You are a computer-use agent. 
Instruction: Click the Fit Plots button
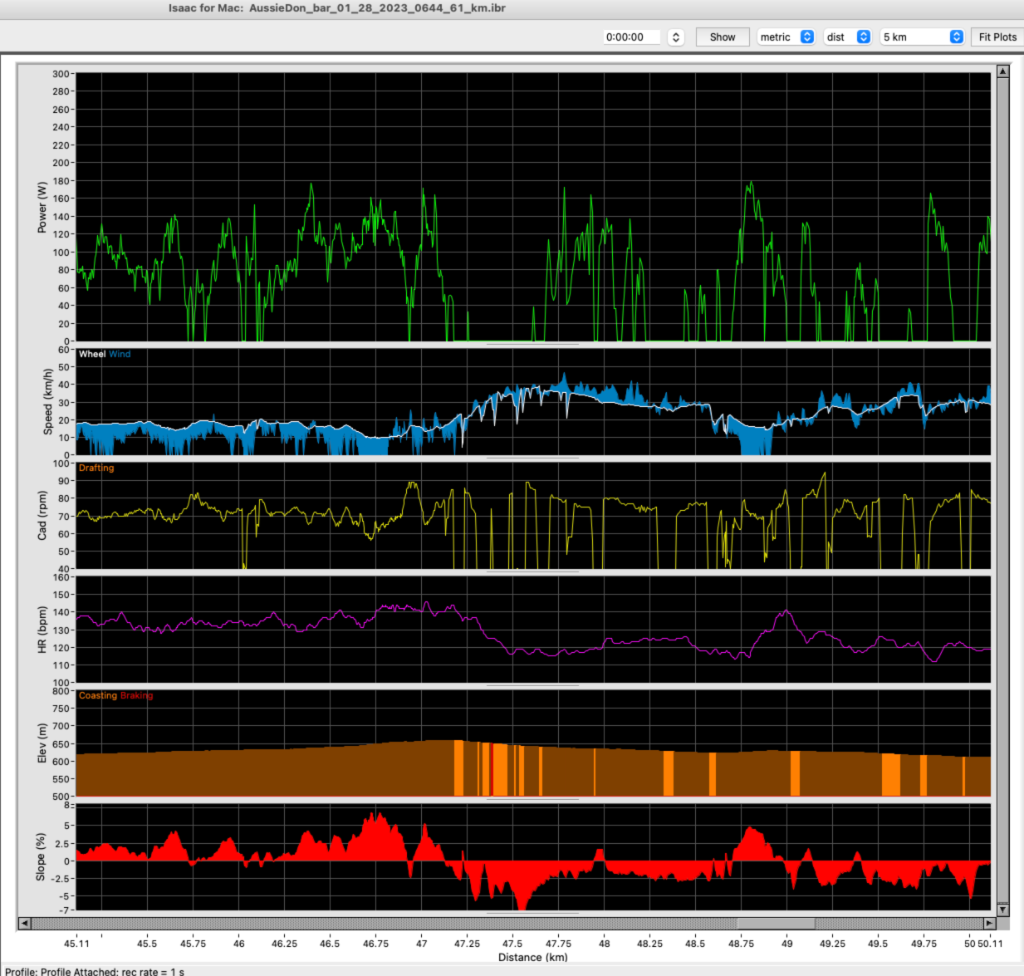tap(997, 37)
